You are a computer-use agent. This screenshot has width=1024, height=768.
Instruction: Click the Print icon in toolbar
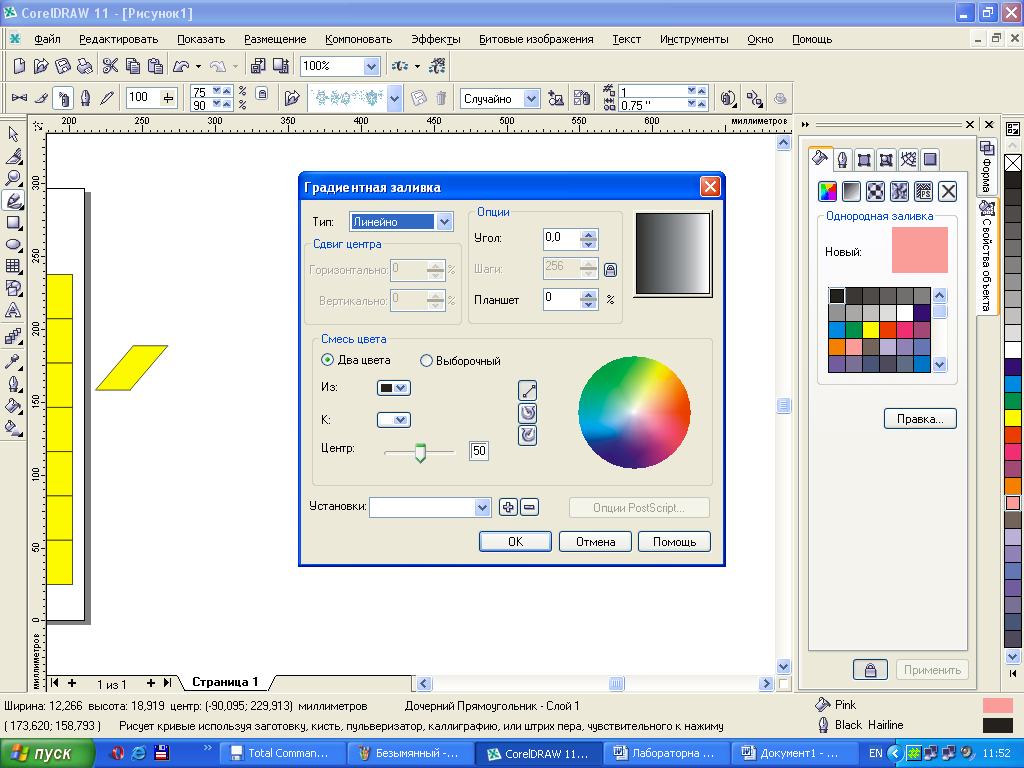pyautogui.click(x=85, y=65)
